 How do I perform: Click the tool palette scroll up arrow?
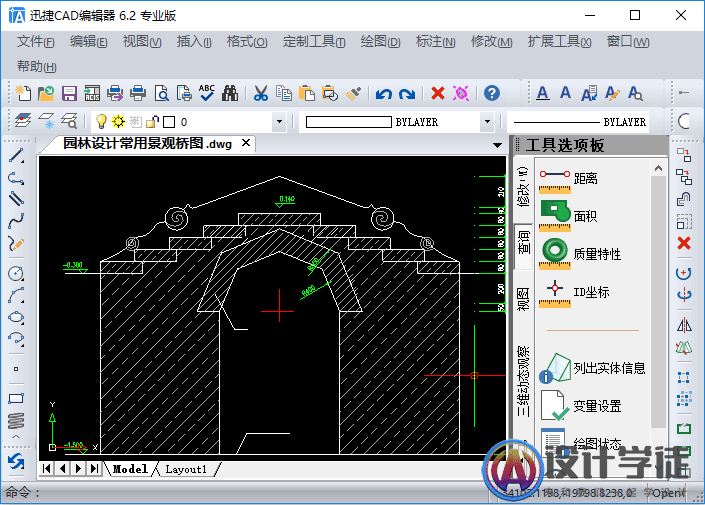(658, 169)
